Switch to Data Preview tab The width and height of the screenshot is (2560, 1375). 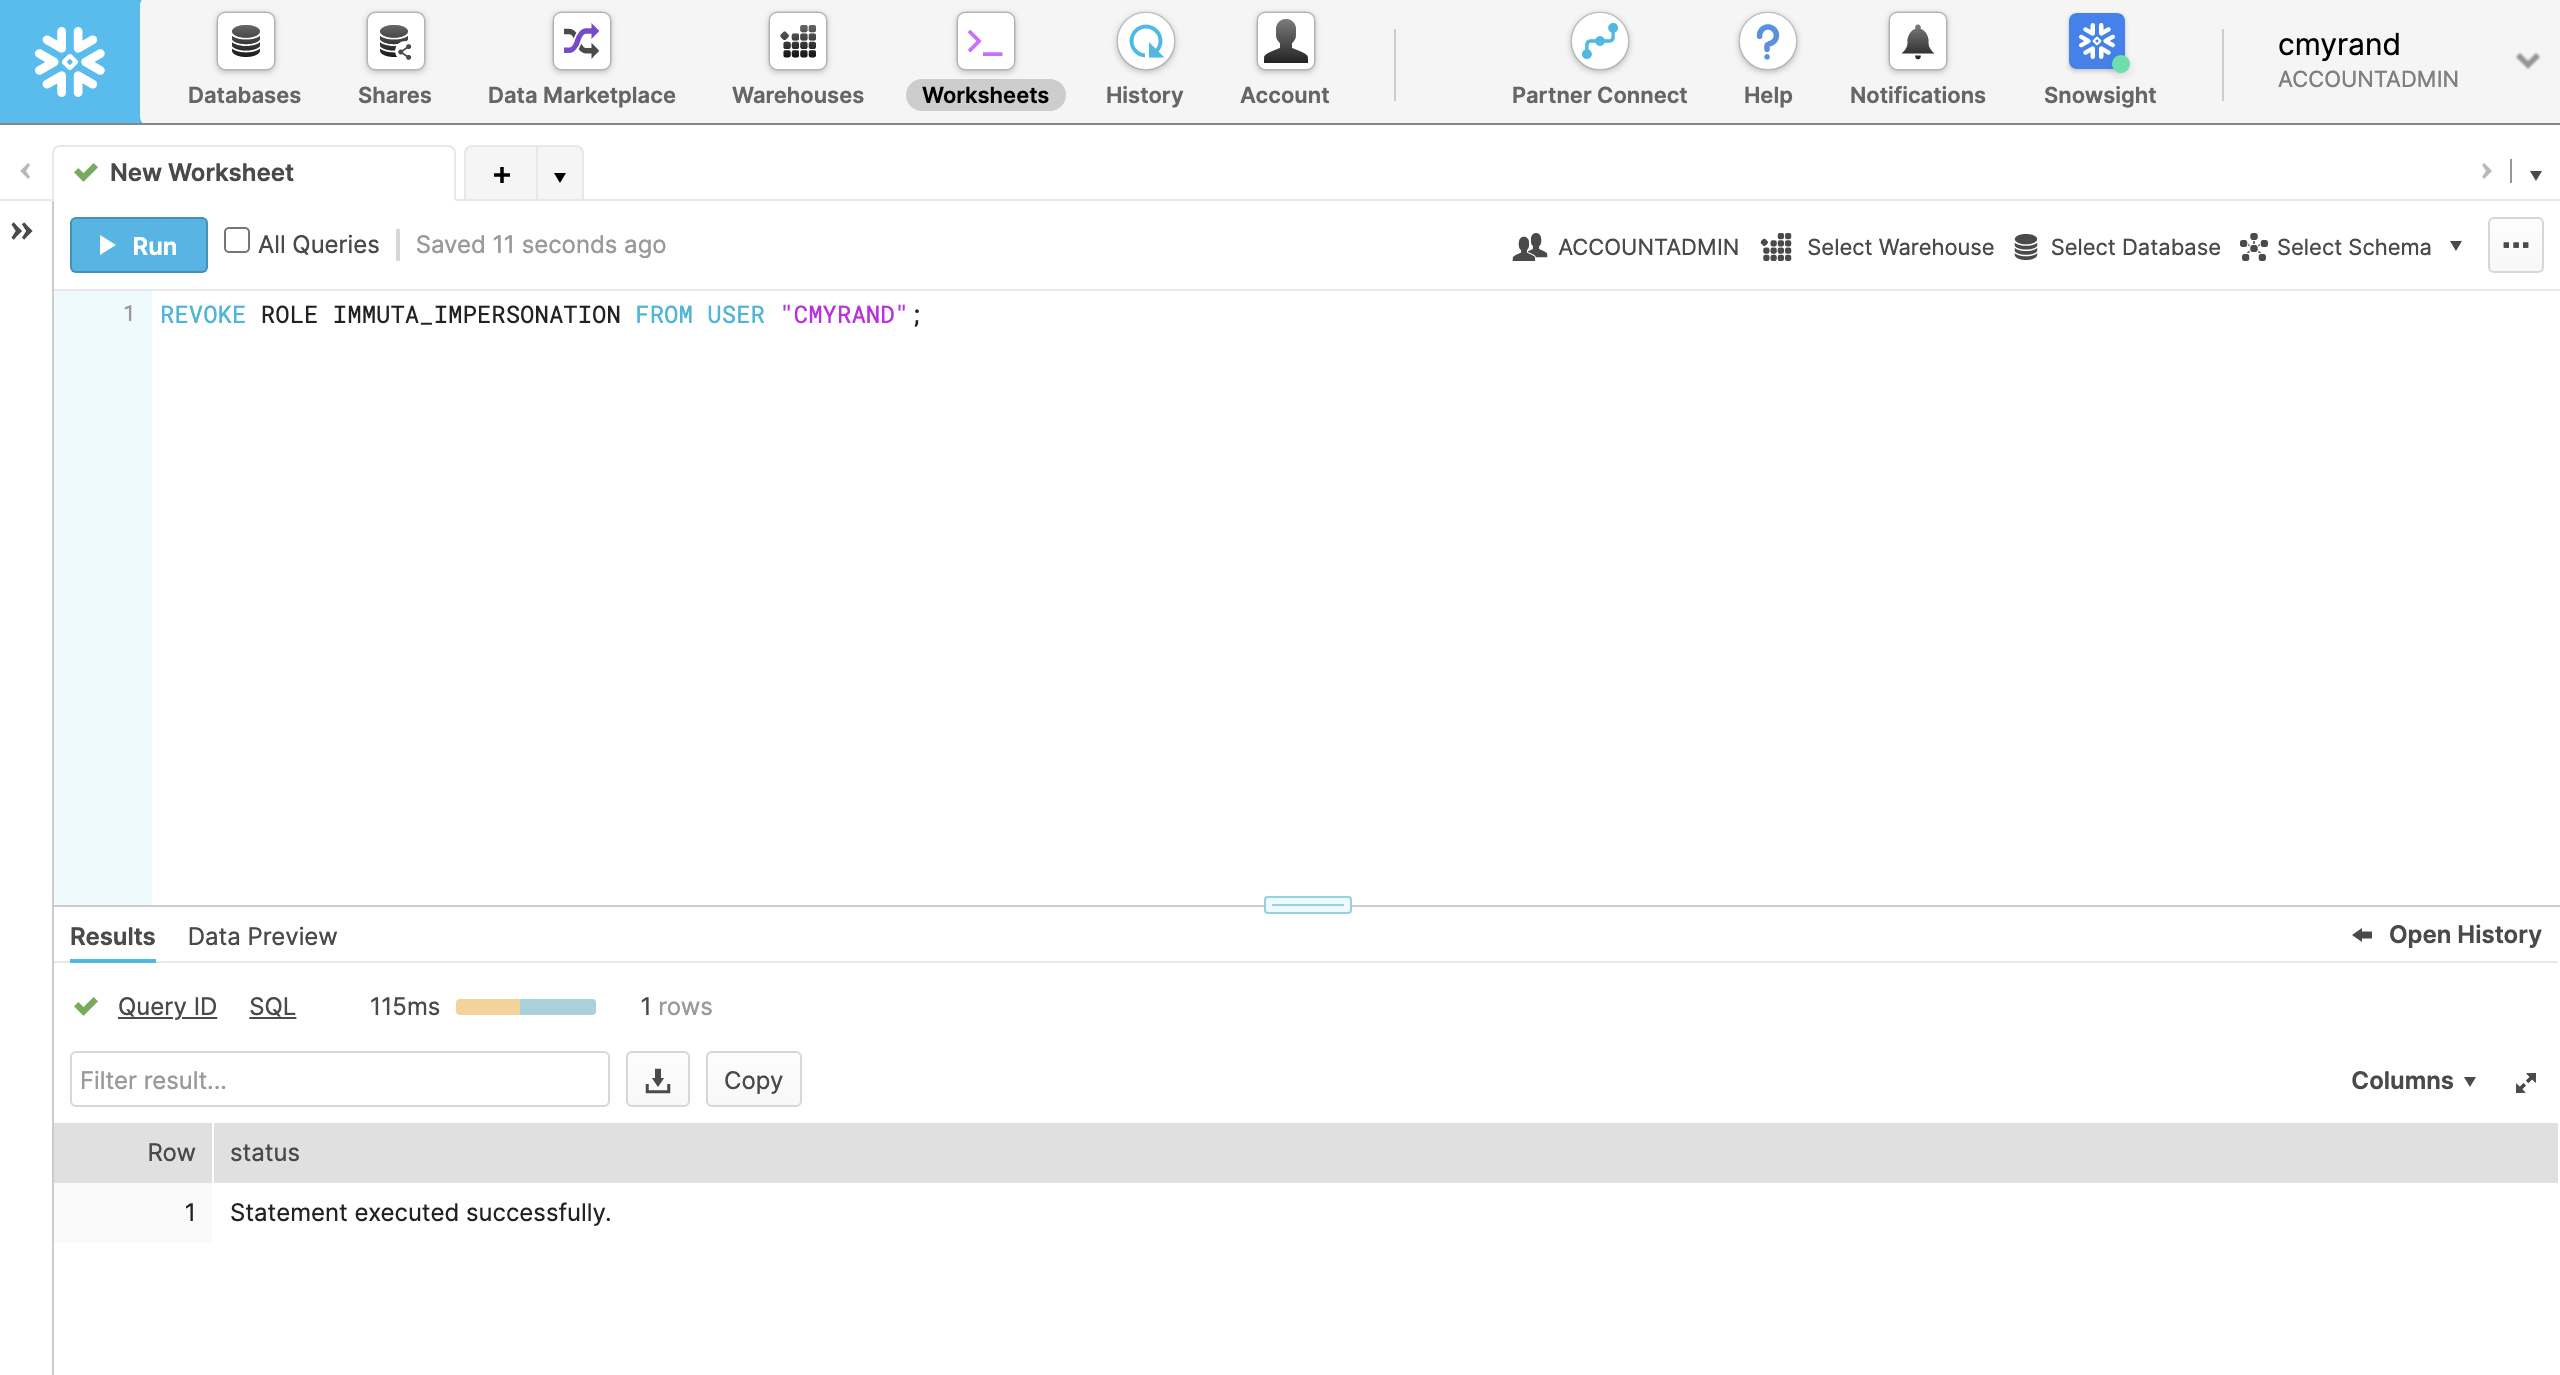[x=261, y=935]
